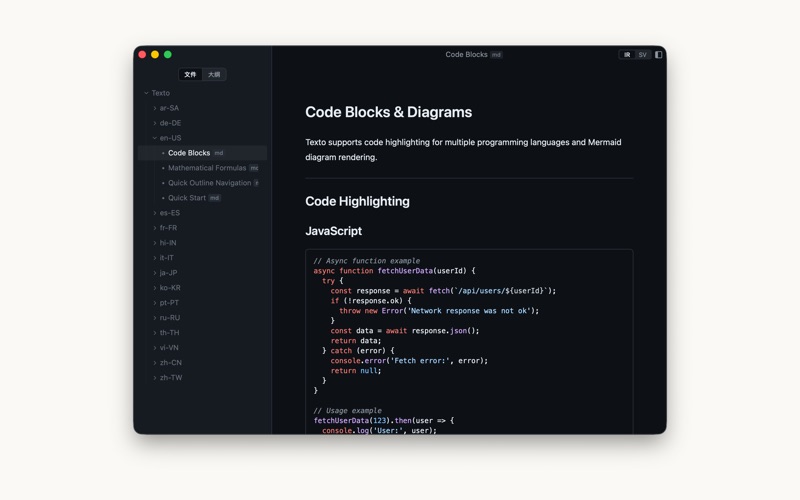
Task: Click the intro paragraph starting 'Texto supports'
Action: [463, 149]
